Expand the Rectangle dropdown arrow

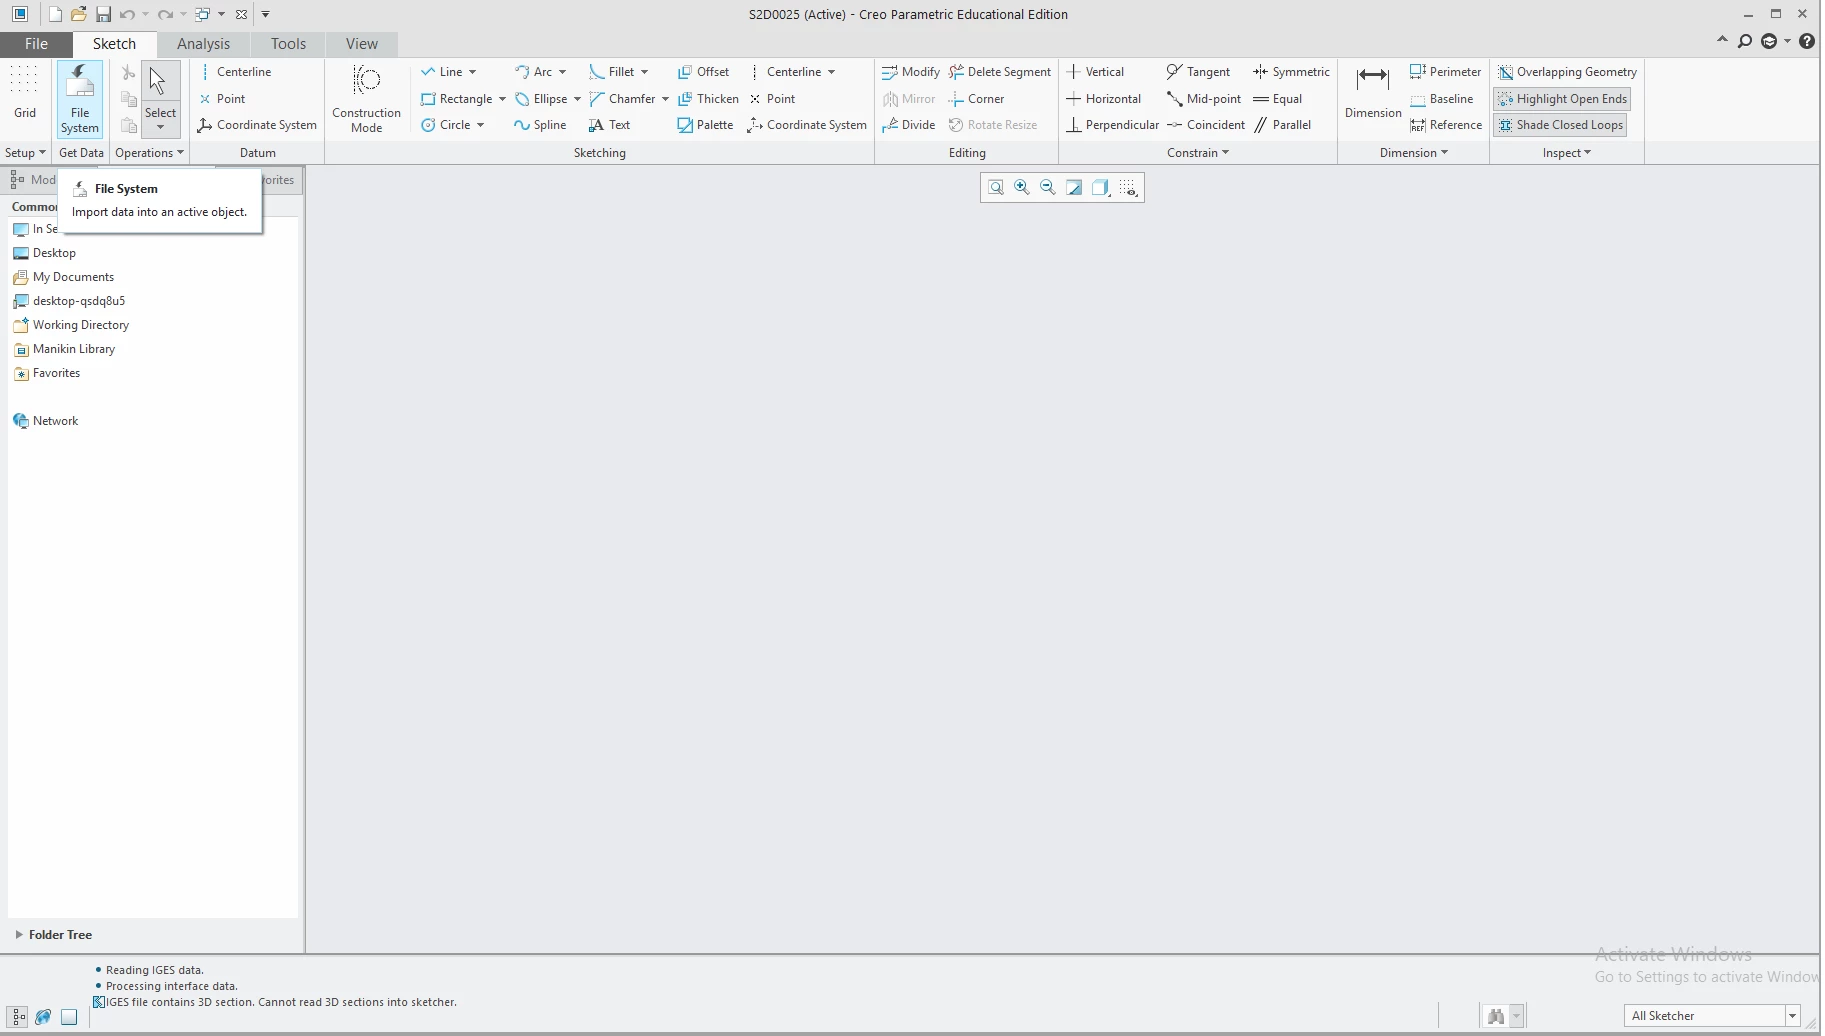[502, 99]
